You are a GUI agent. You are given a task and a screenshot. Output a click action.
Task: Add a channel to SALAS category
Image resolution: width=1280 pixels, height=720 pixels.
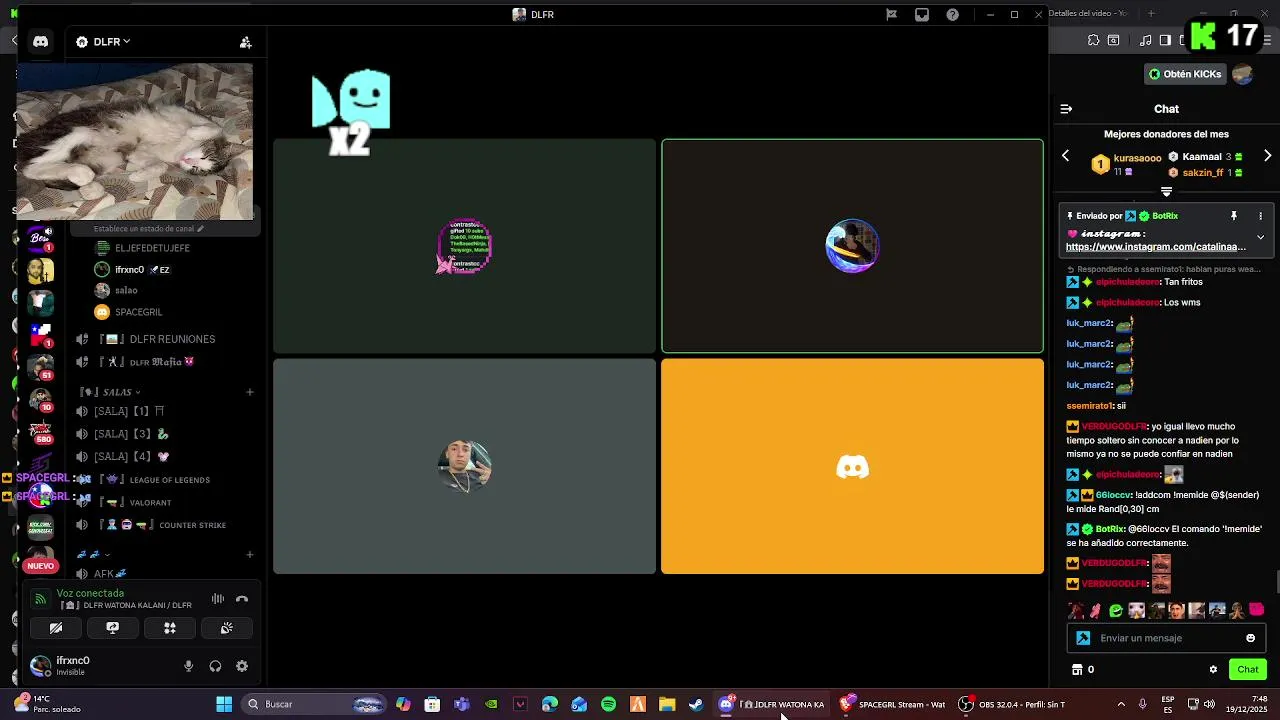coord(250,392)
